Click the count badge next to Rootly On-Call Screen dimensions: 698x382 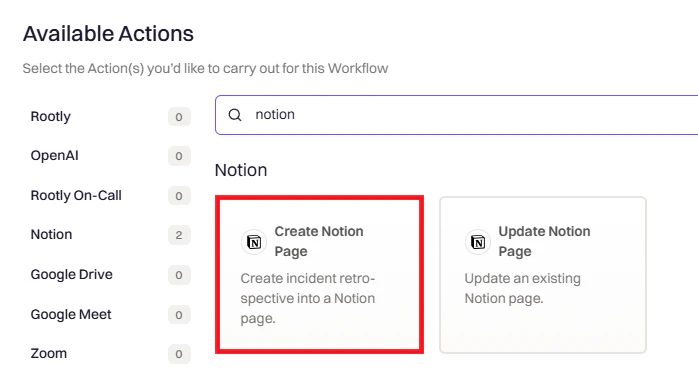179,195
